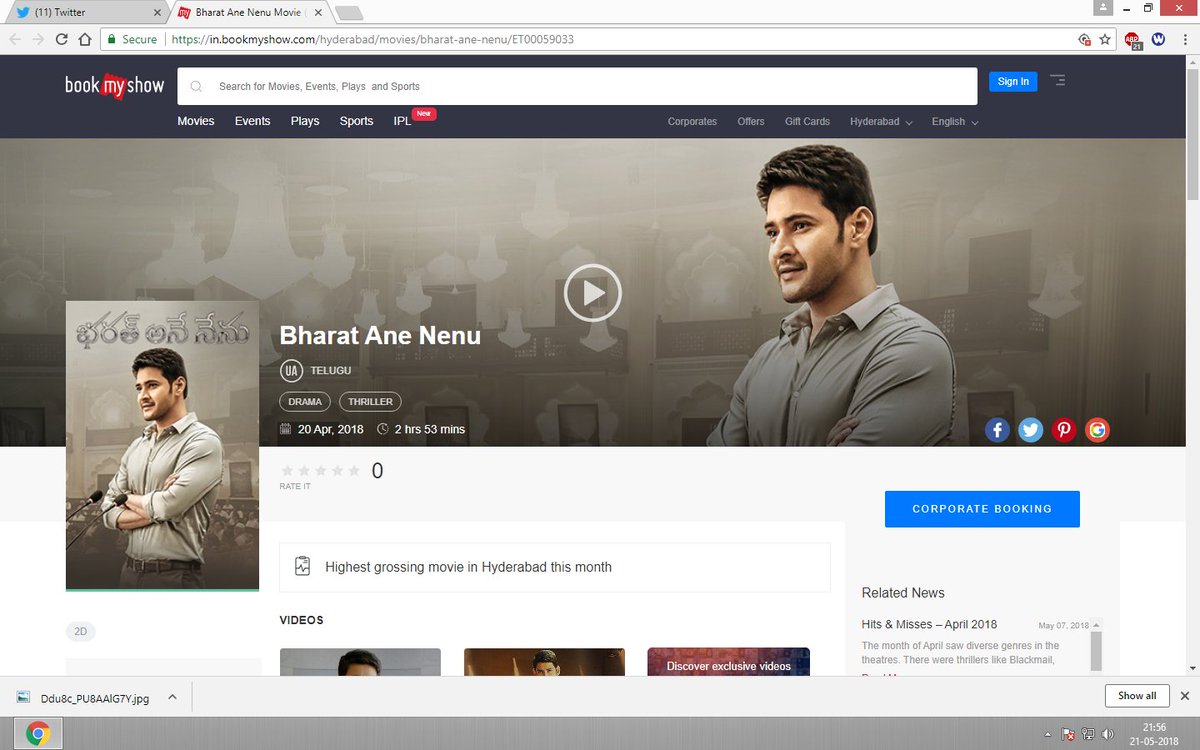1200x750 pixels.
Task: Click the Sign In button
Action: click(1013, 82)
